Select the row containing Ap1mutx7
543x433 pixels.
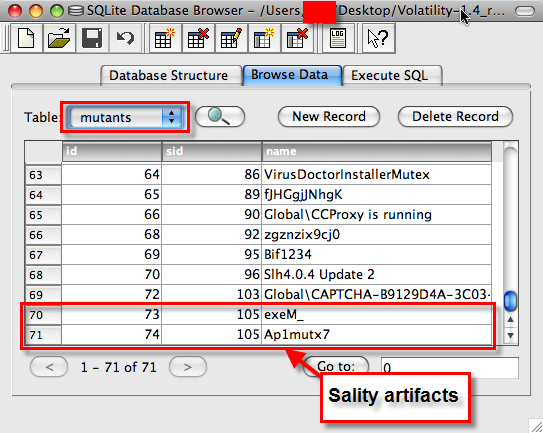tap(258, 335)
